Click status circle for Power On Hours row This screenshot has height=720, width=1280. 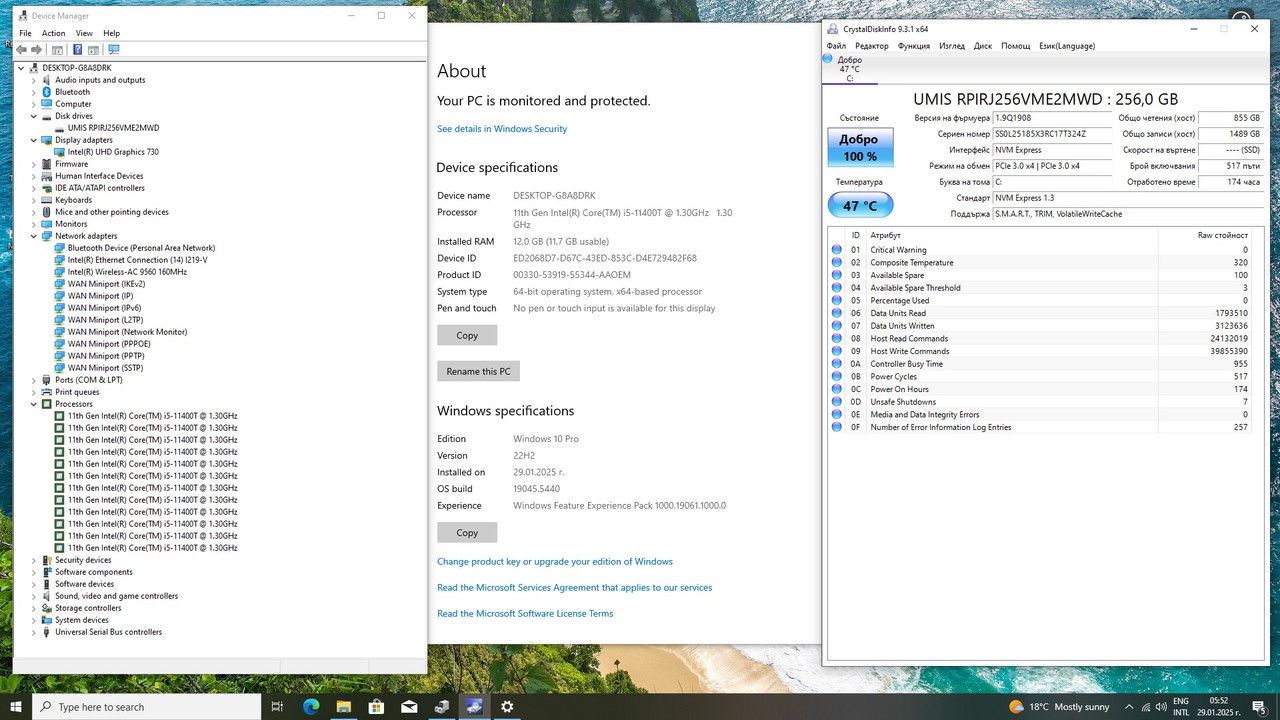(x=837, y=389)
